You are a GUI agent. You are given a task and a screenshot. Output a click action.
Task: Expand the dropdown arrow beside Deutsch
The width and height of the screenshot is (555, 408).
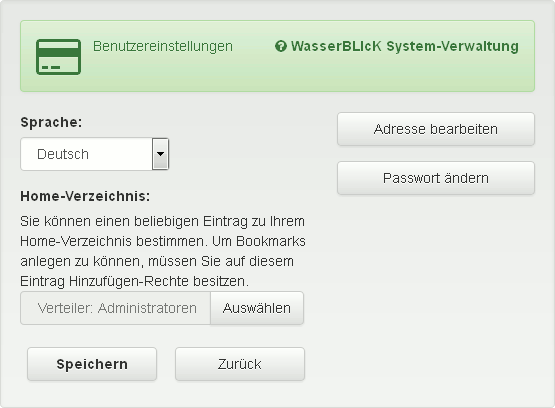[160, 154]
